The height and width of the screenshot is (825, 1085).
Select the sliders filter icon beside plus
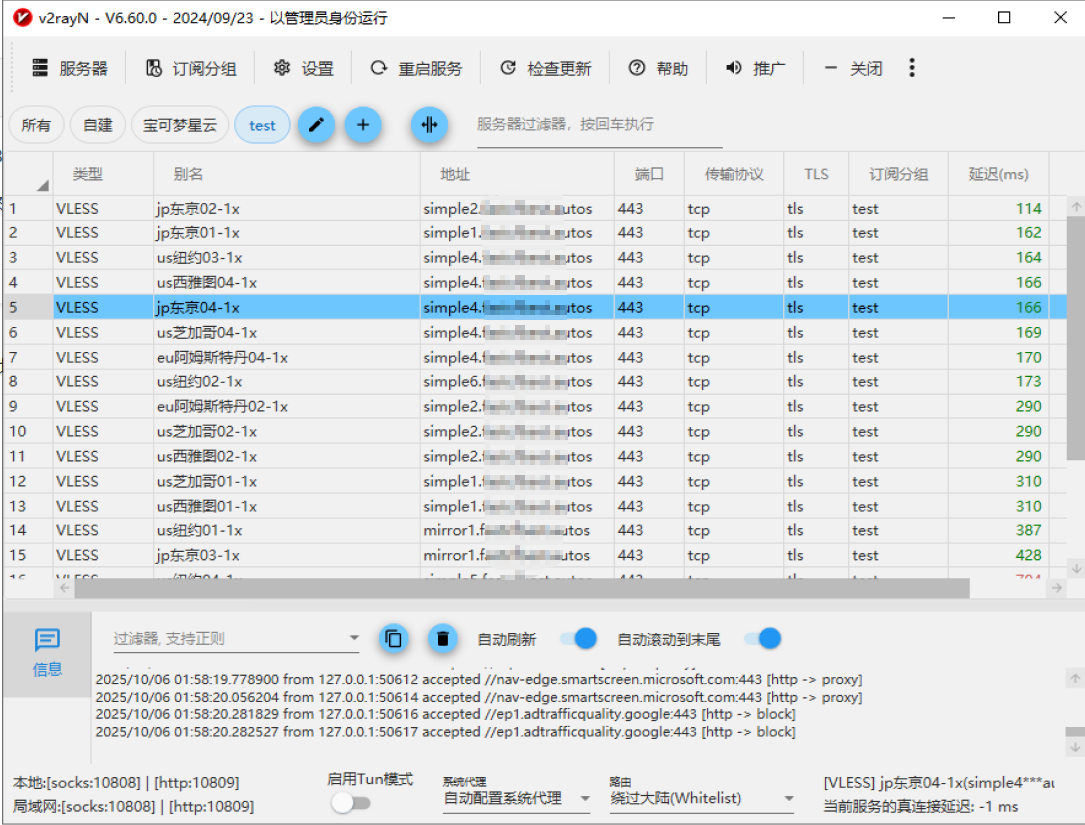tap(429, 125)
